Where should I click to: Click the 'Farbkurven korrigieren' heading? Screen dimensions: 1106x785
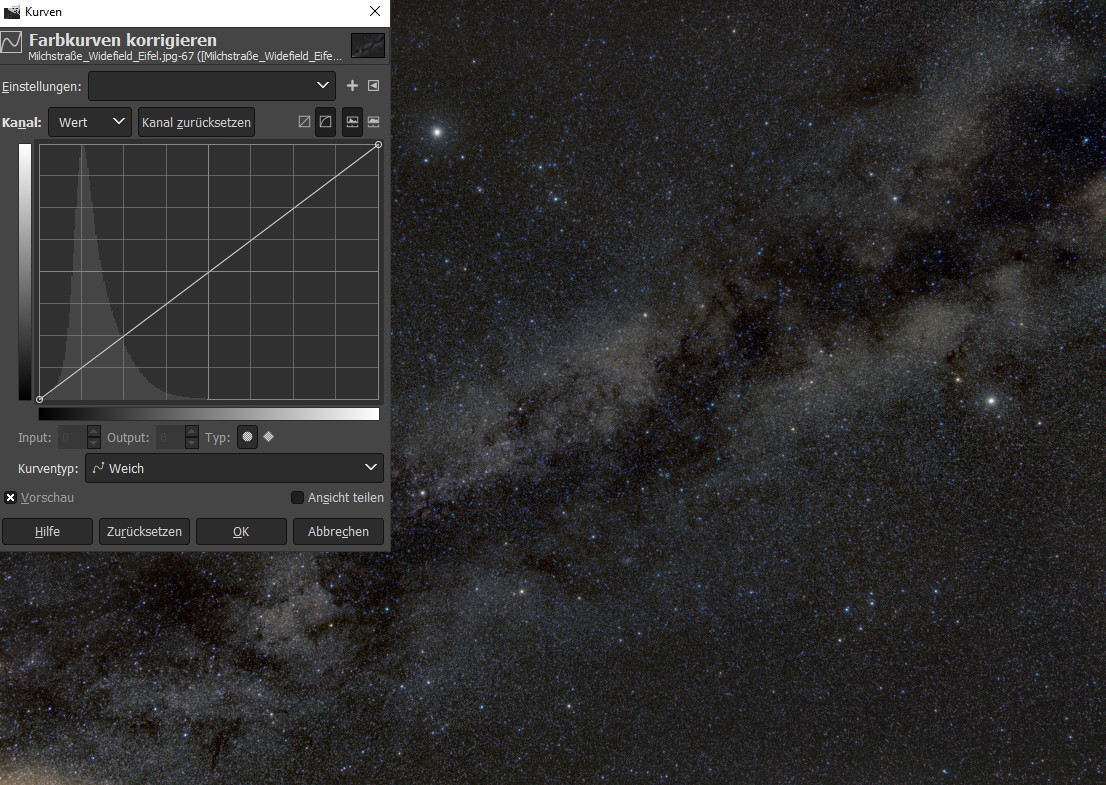coord(123,39)
